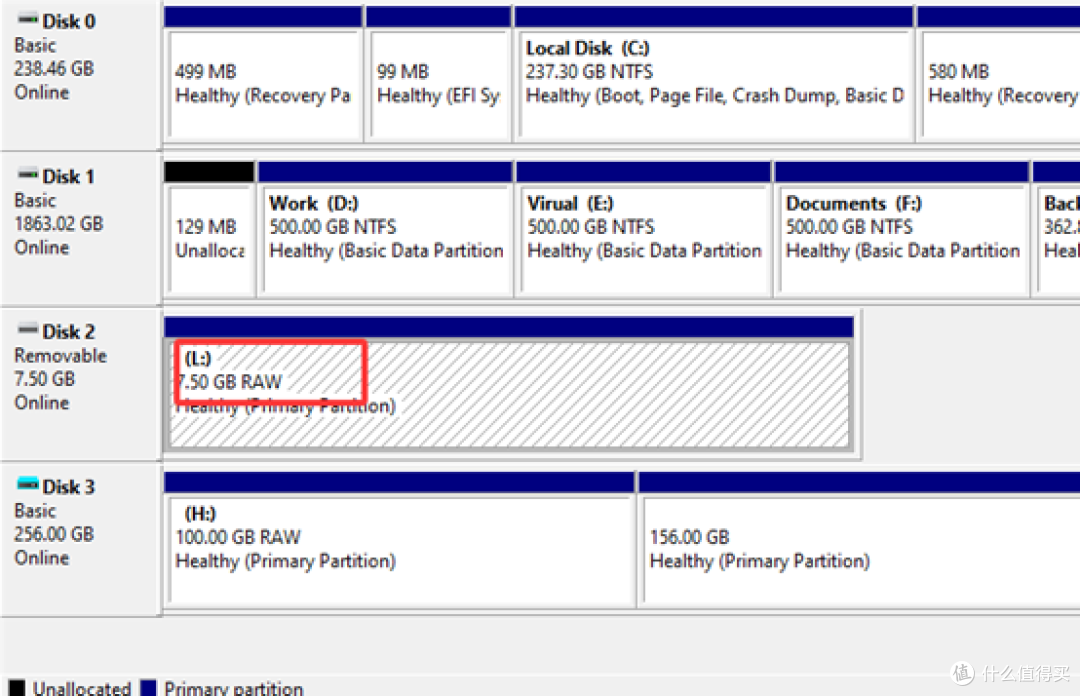Click the Disk 3 drive icon
Screen dimensions: 1080x696
click(28, 485)
